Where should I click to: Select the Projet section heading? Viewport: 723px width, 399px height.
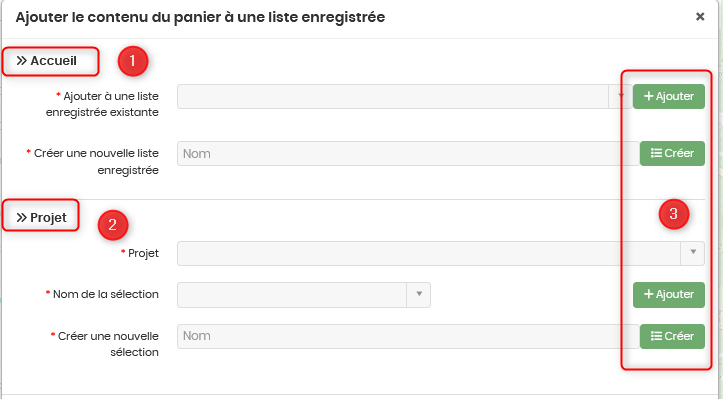coord(48,218)
